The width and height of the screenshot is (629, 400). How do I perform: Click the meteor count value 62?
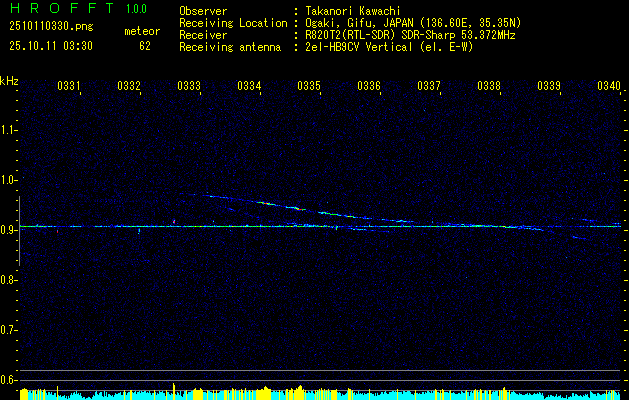[145, 46]
